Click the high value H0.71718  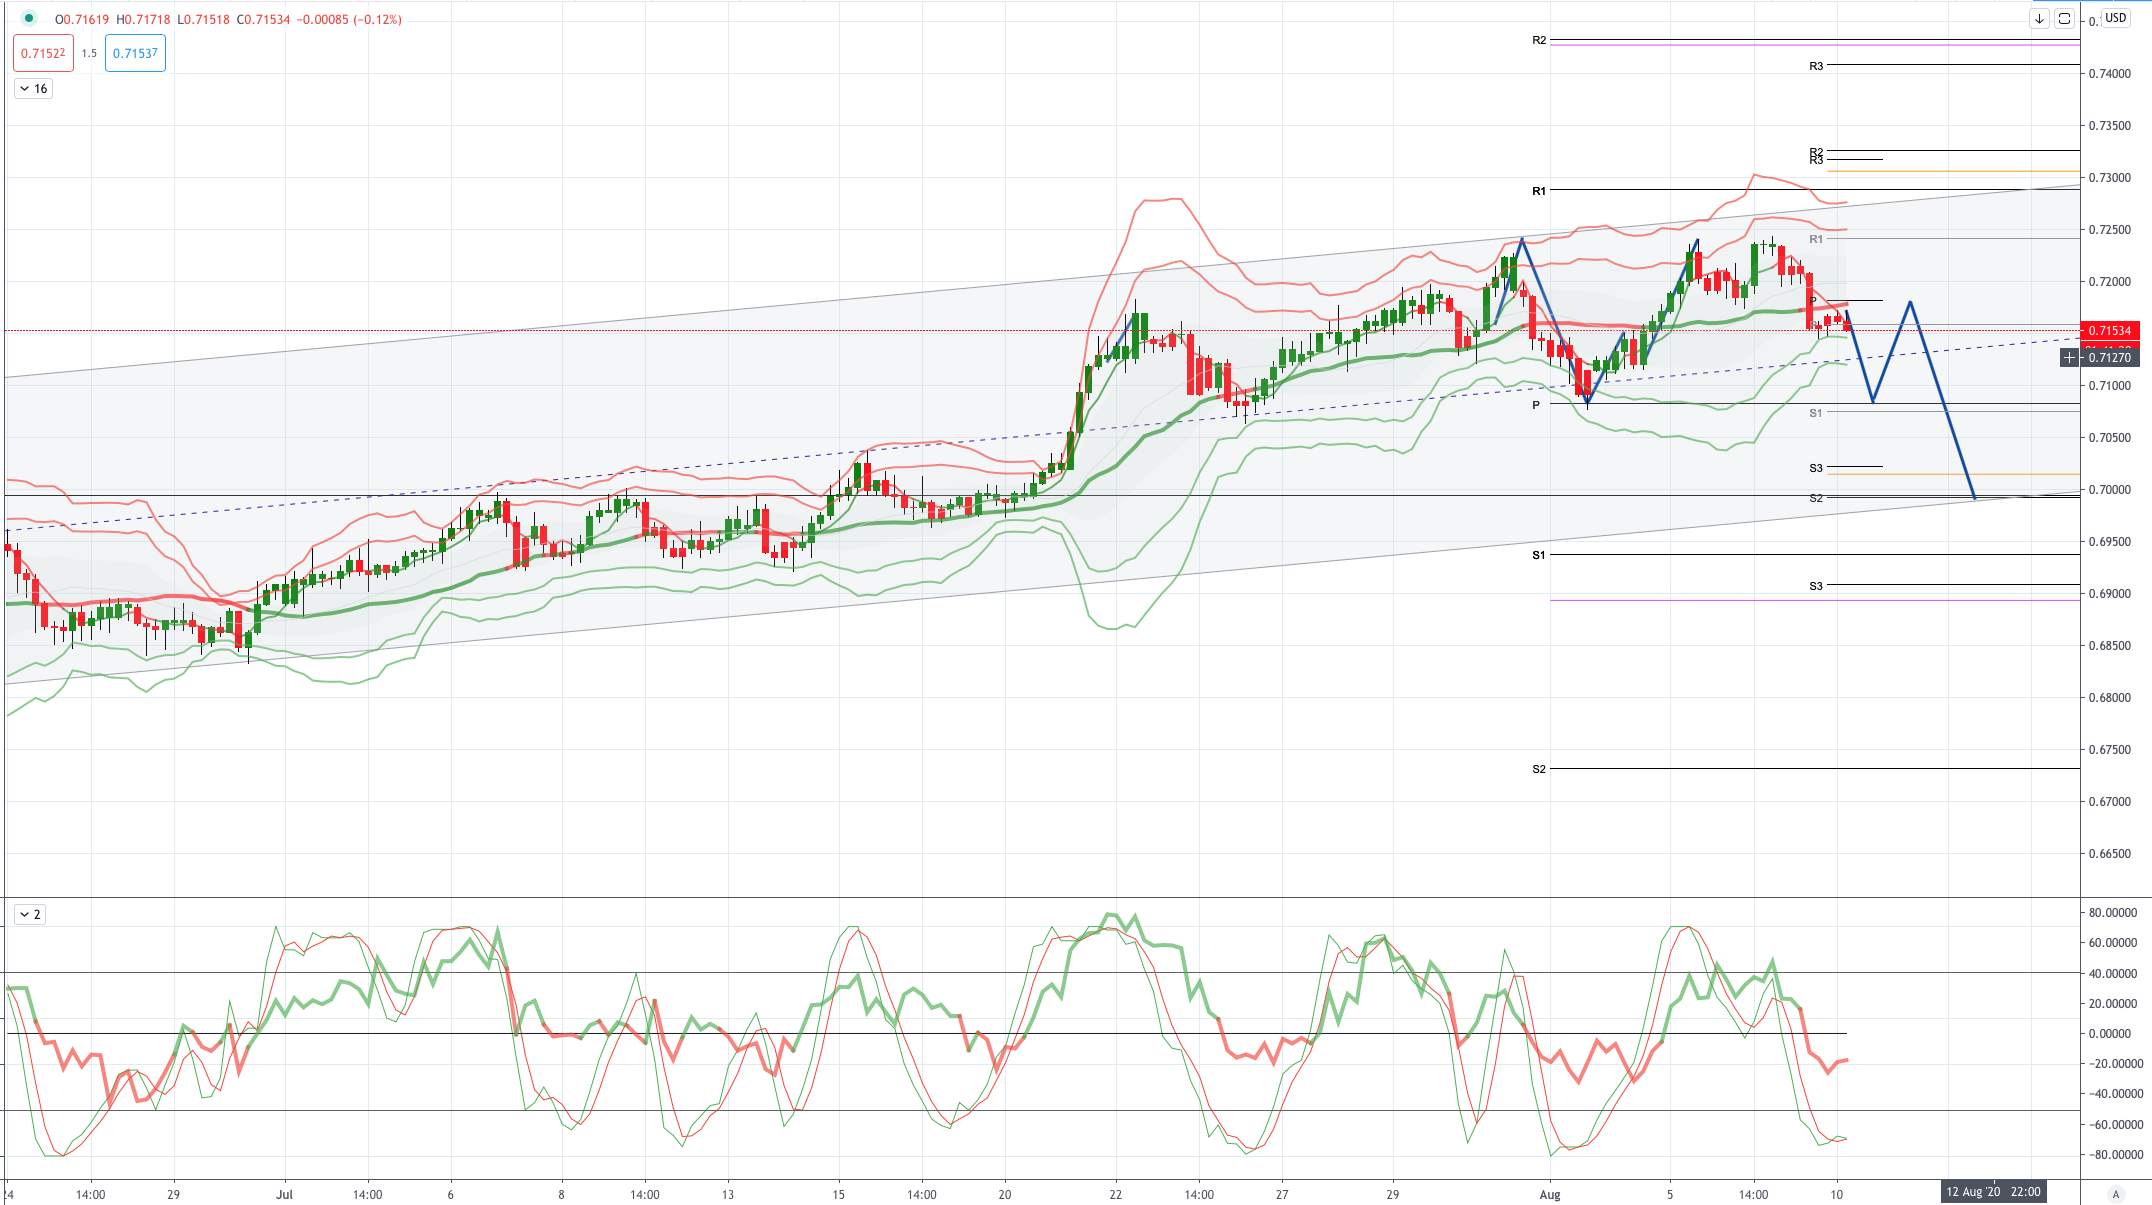tap(143, 19)
